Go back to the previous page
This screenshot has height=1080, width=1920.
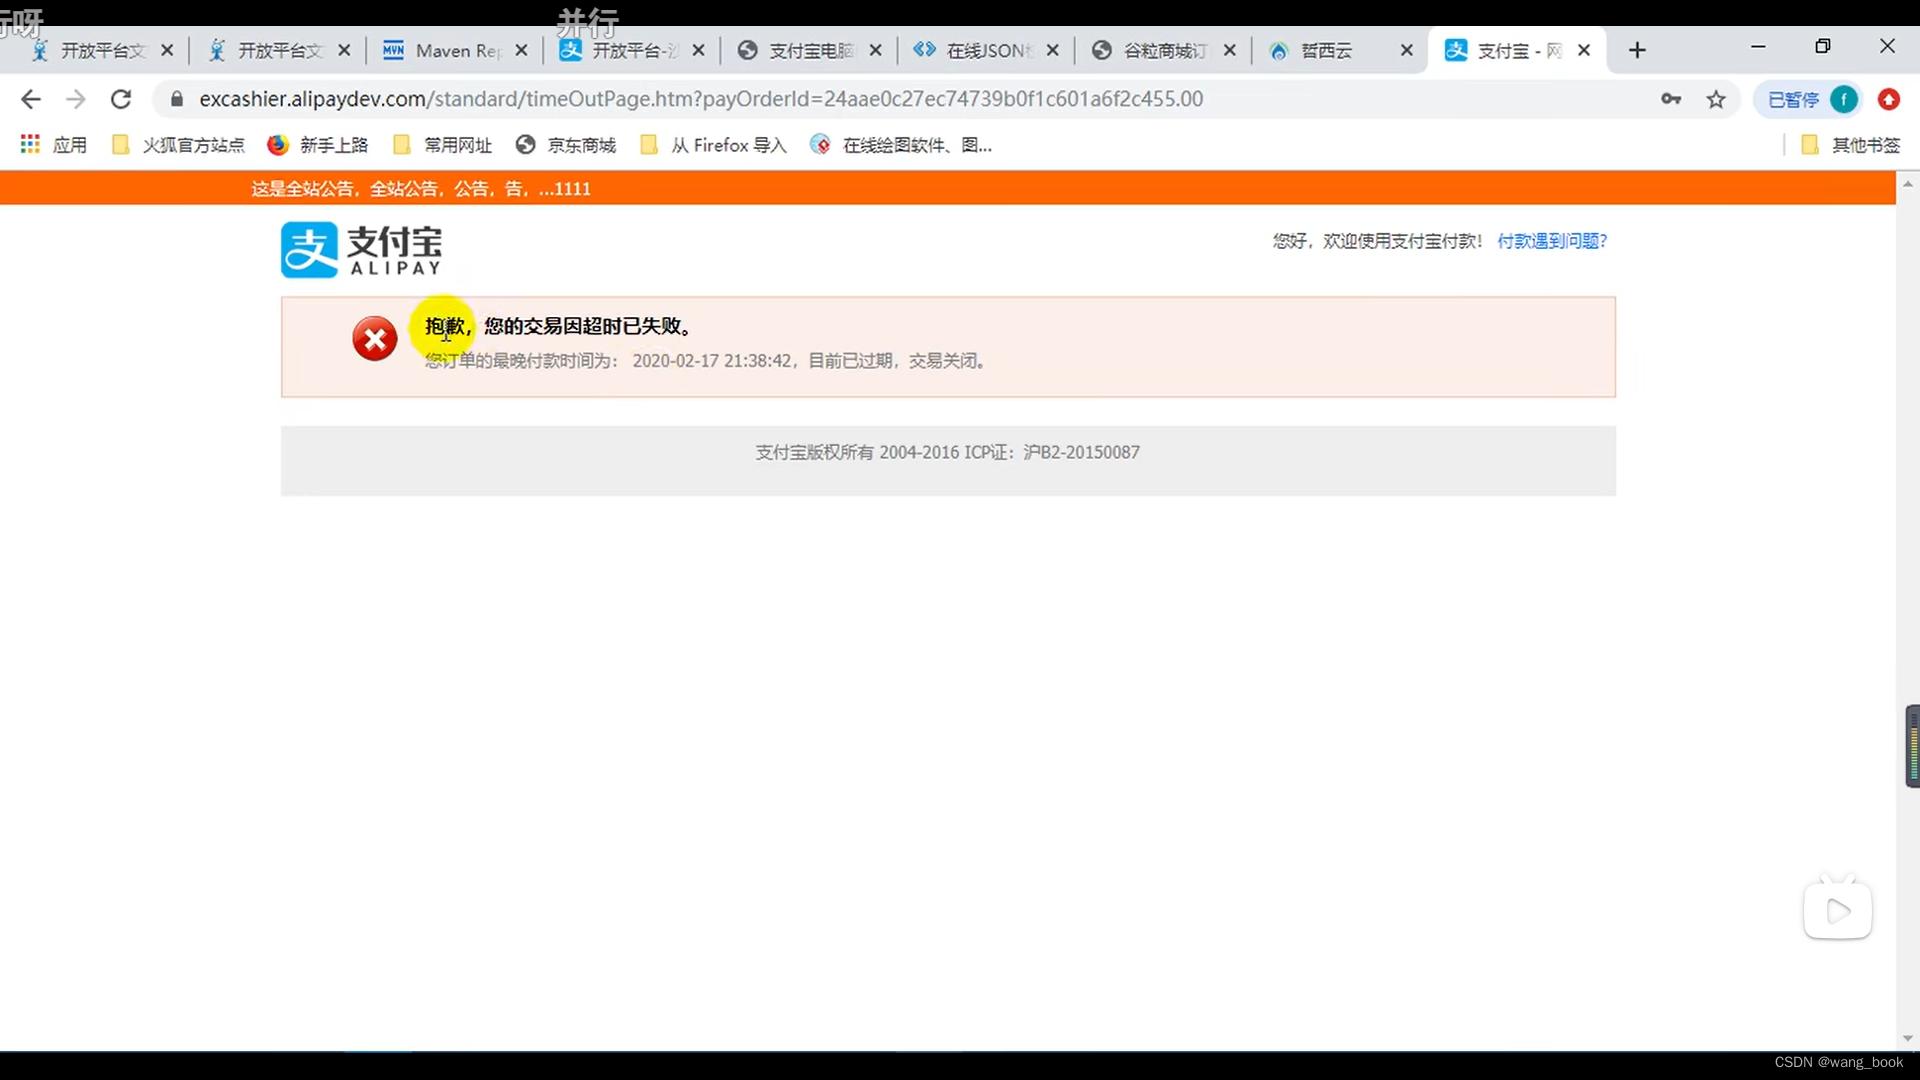tap(31, 99)
